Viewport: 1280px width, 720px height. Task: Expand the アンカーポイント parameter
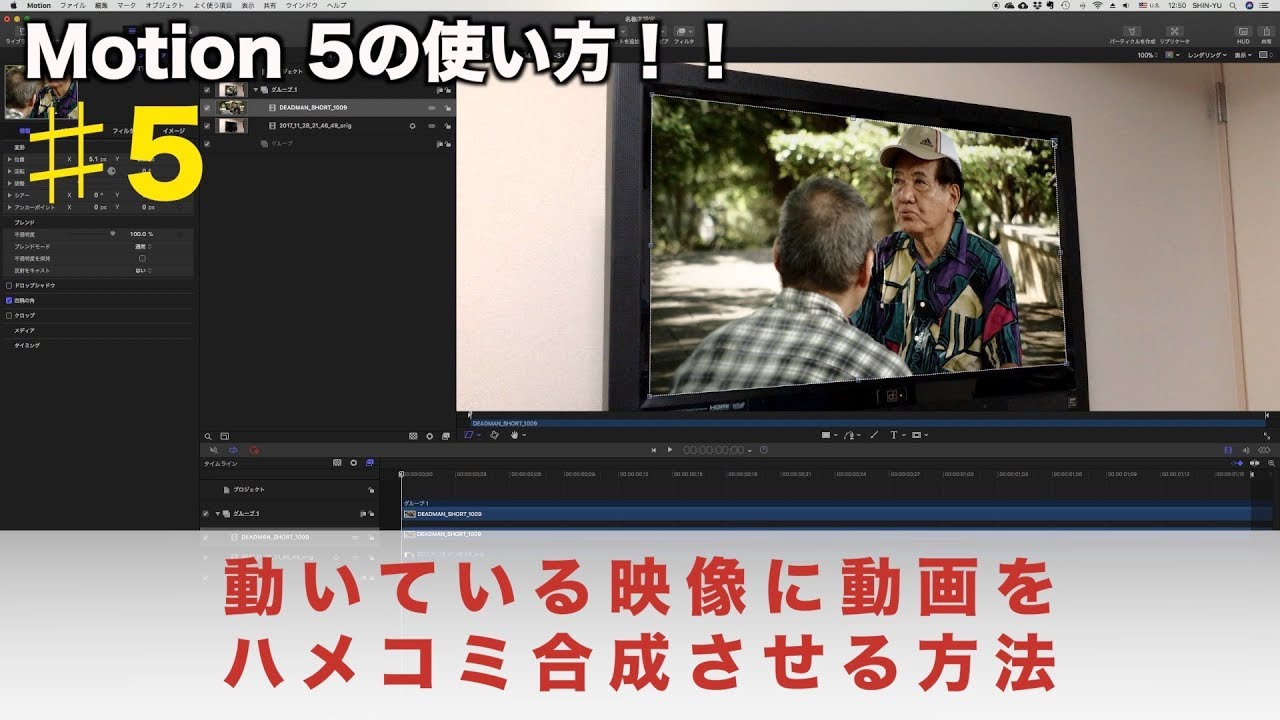pyautogui.click(x=10, y=207)
